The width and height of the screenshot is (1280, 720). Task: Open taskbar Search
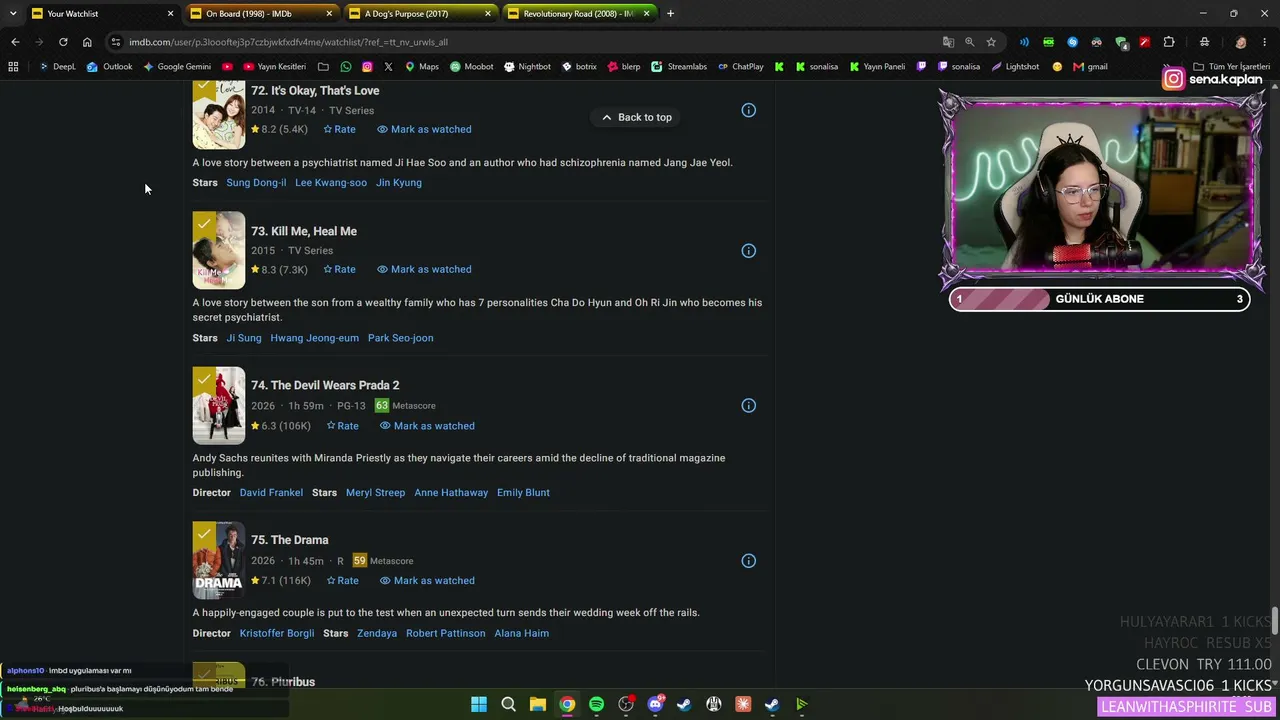pos(508,705)
